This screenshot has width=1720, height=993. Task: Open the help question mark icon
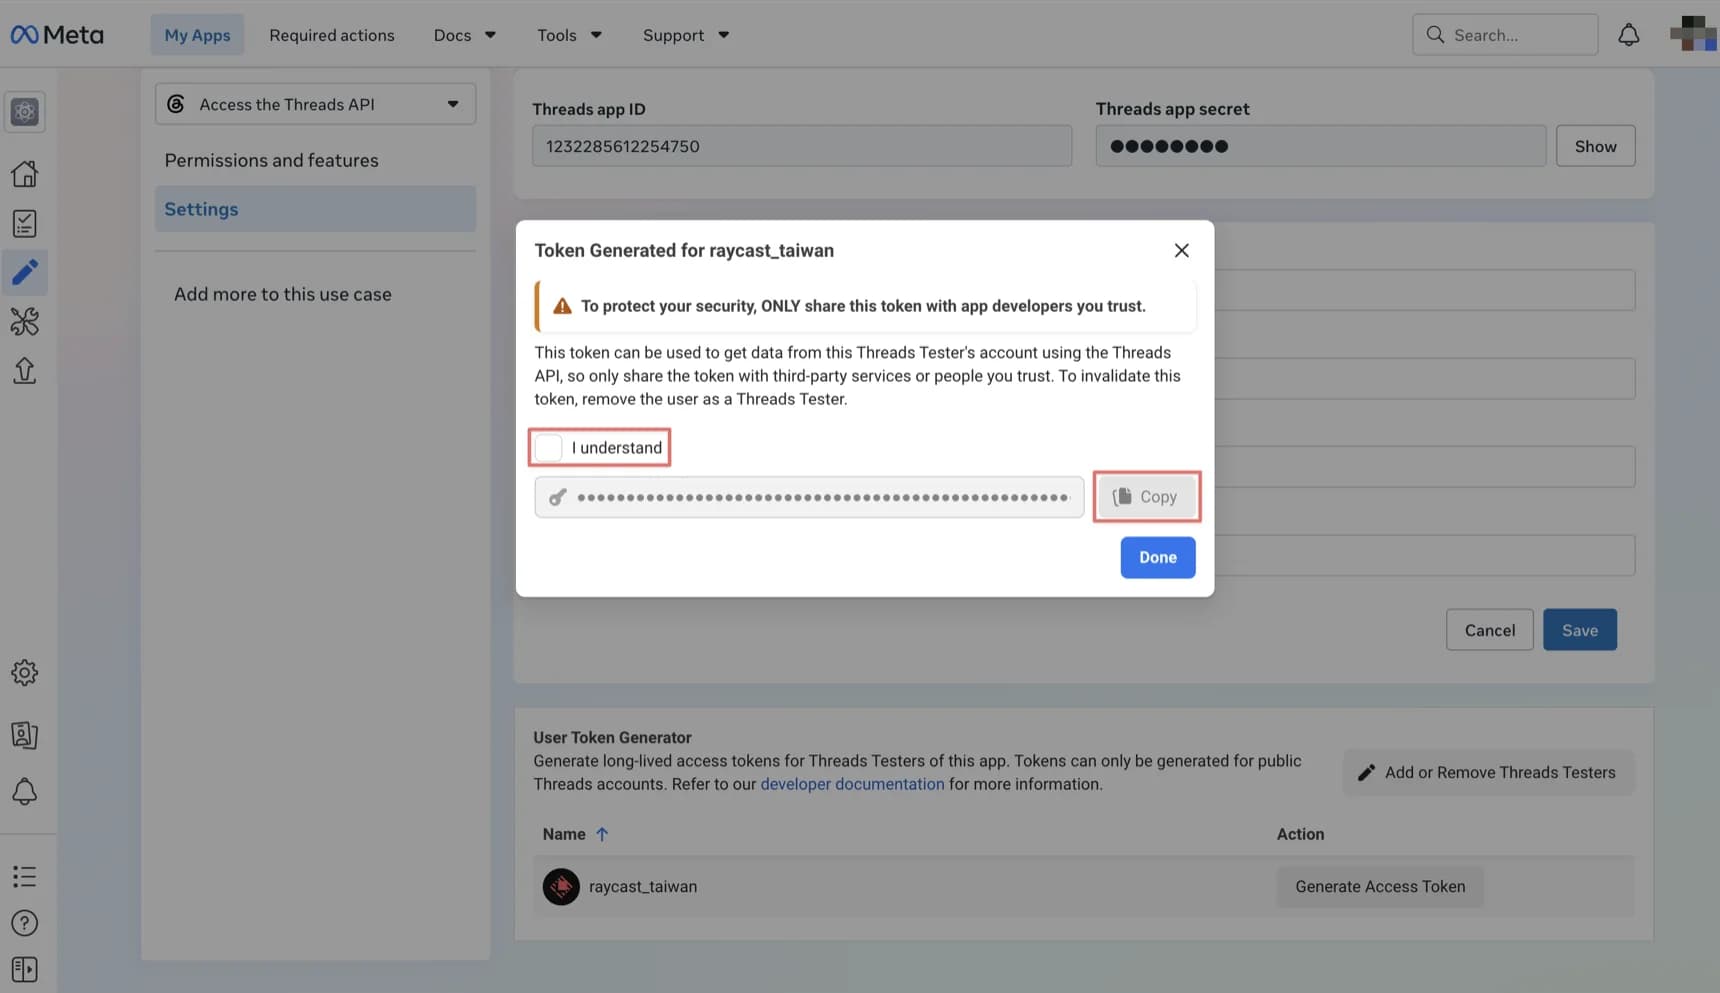[x=24, y=923]
